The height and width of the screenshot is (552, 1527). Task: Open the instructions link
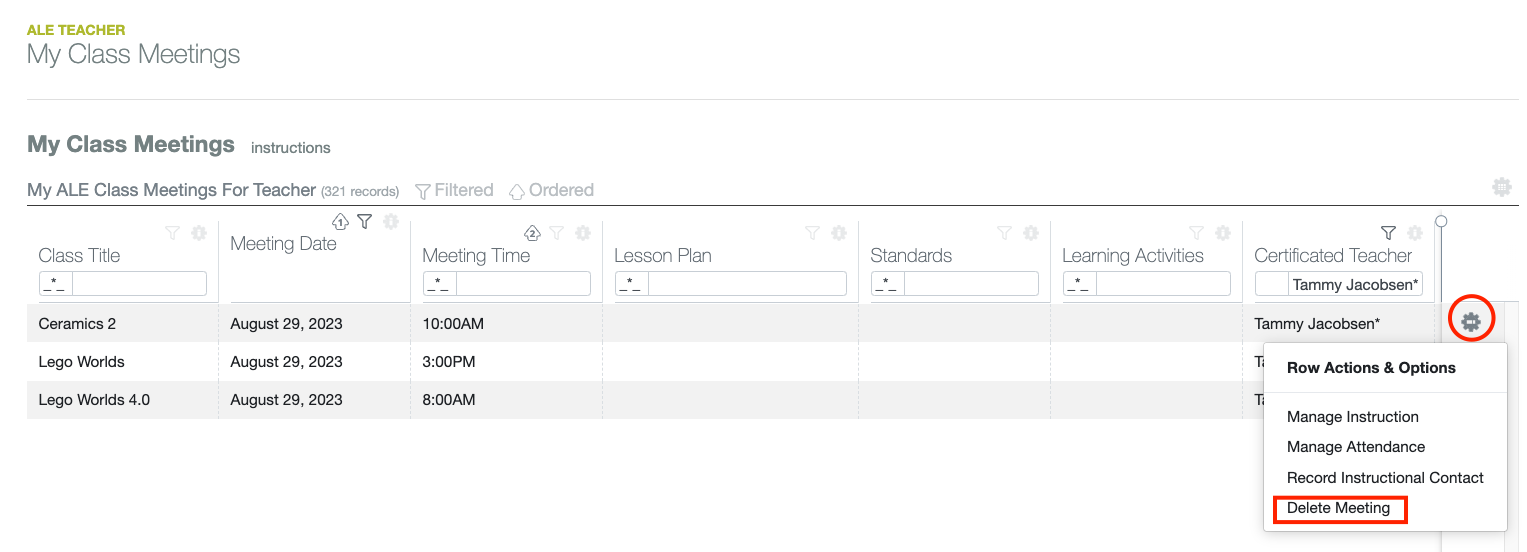pyautogui.click(x=290, y=148)
